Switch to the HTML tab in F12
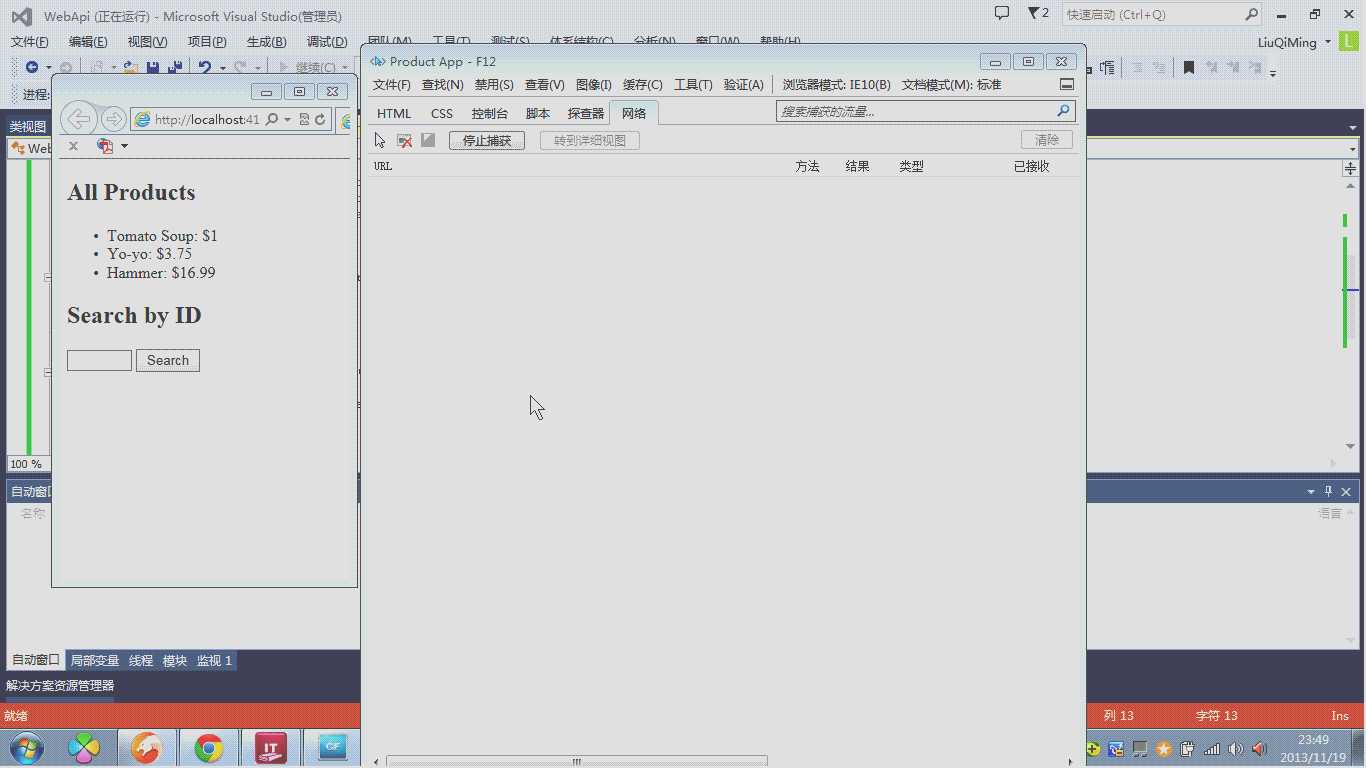Viewport: 1366px width, 768px height. coord(394,113)
